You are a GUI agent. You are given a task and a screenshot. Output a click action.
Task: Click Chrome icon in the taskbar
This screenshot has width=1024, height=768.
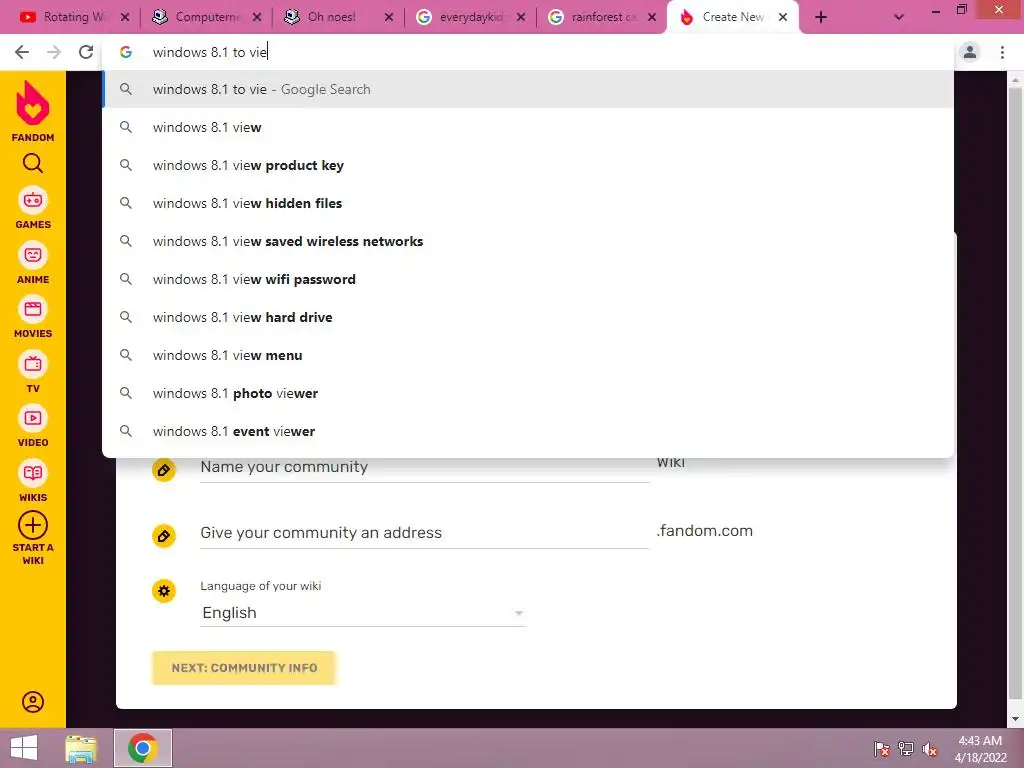tap(143, 748)
